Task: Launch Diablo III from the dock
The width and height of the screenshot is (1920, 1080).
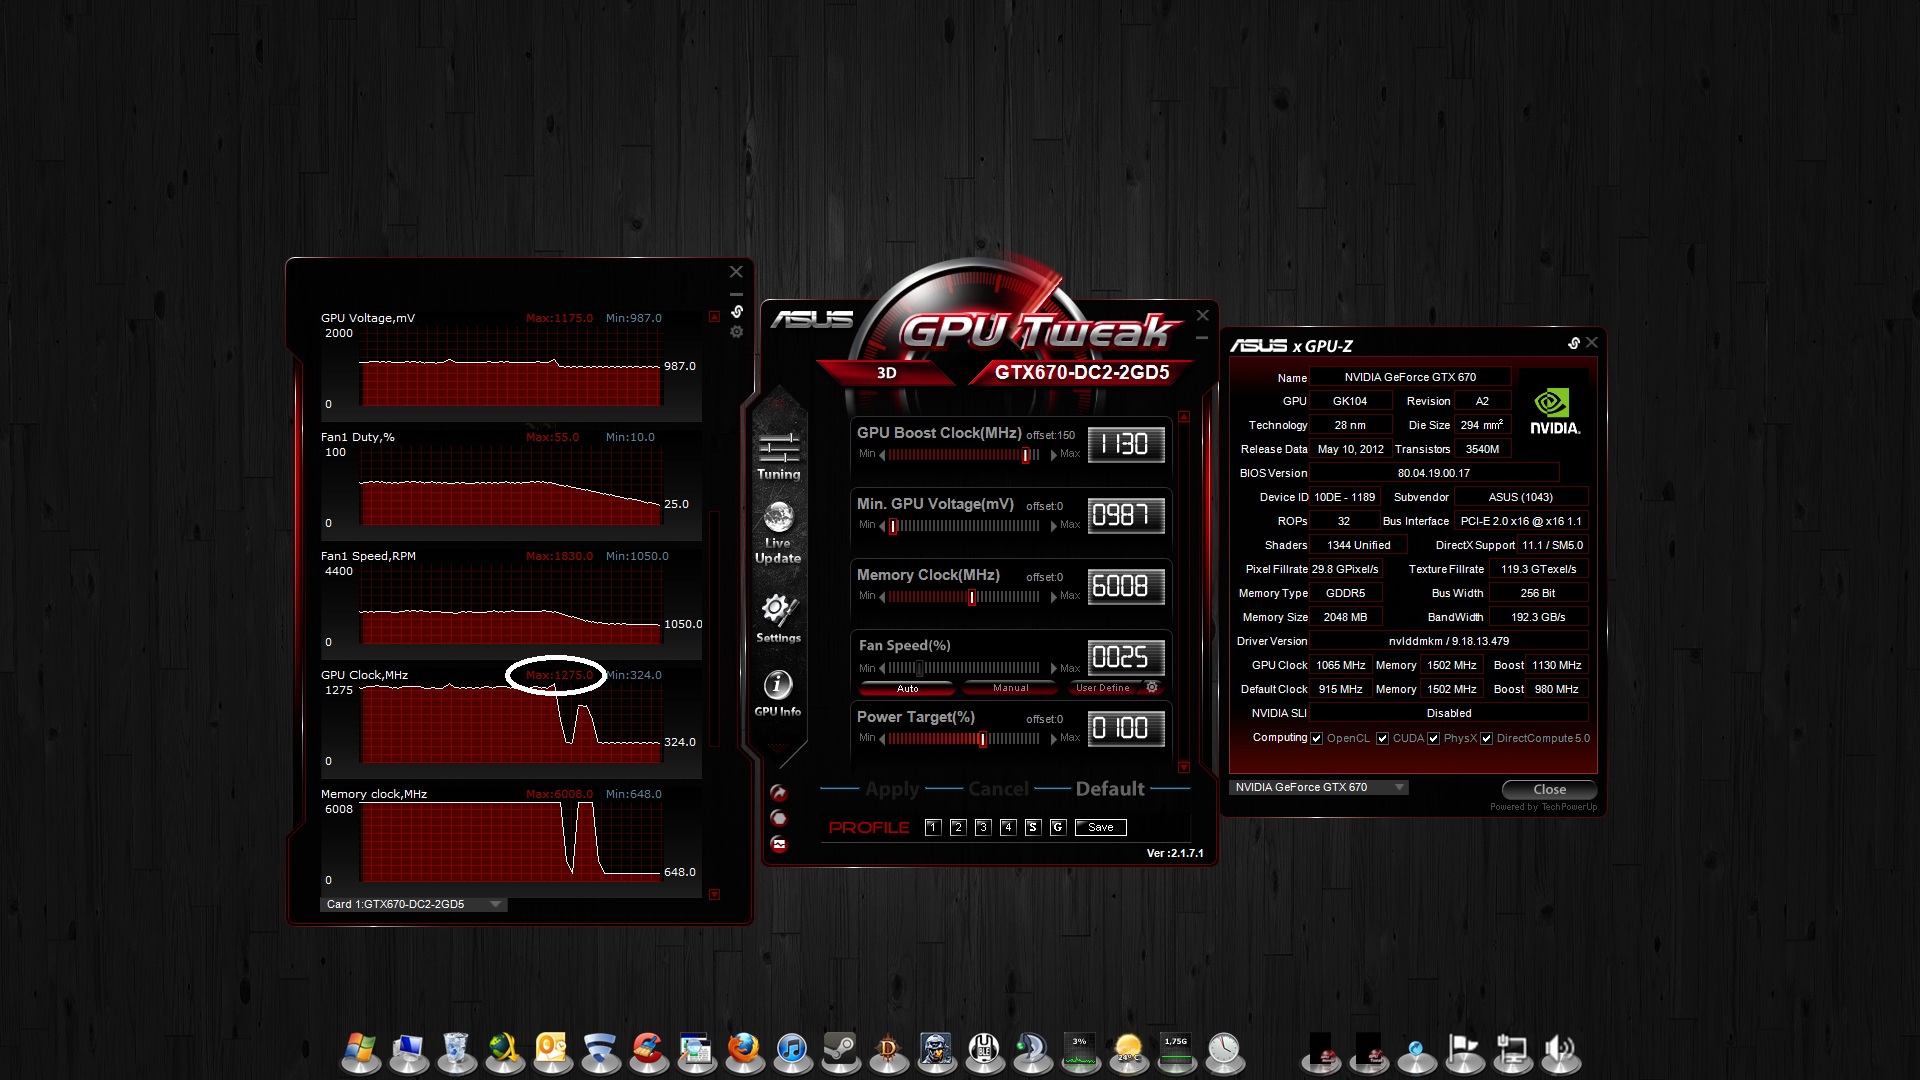Action: pyautogui.click(x=888, y=1051)
